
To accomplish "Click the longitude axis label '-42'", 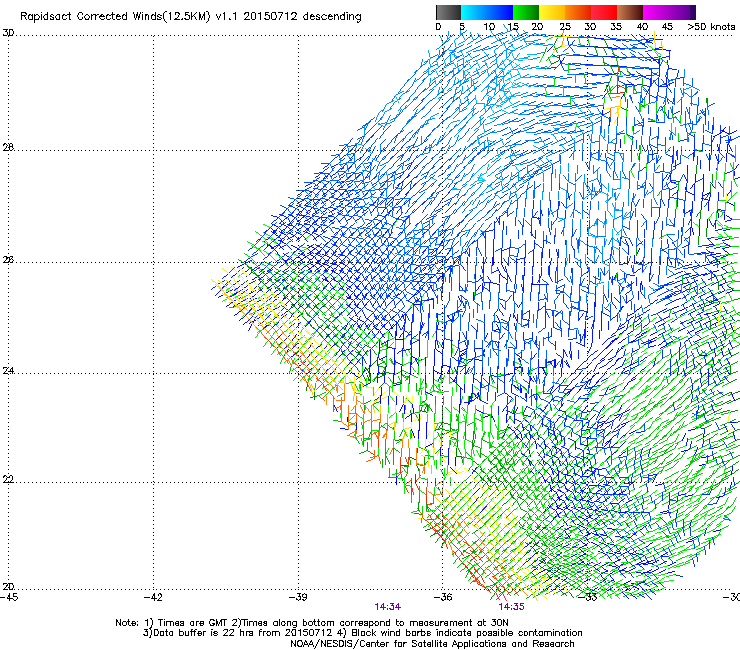I will pos(153,597).
